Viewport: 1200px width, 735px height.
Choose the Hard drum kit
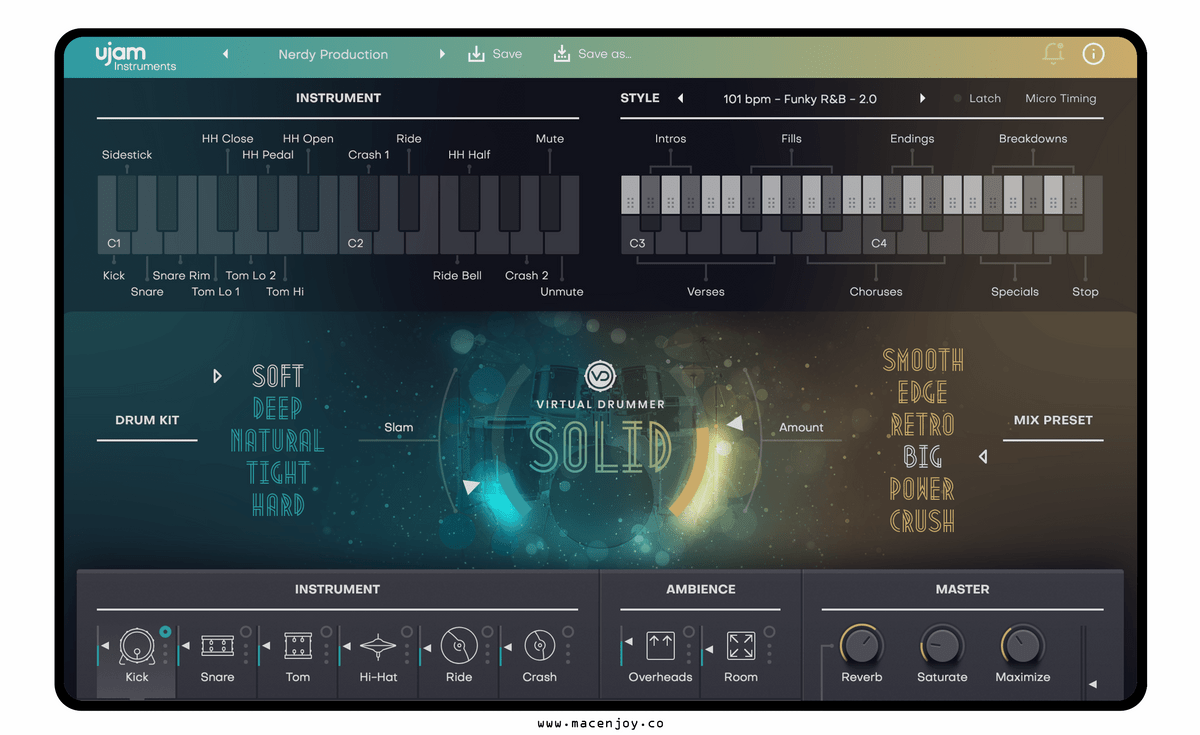click(278, 505)
